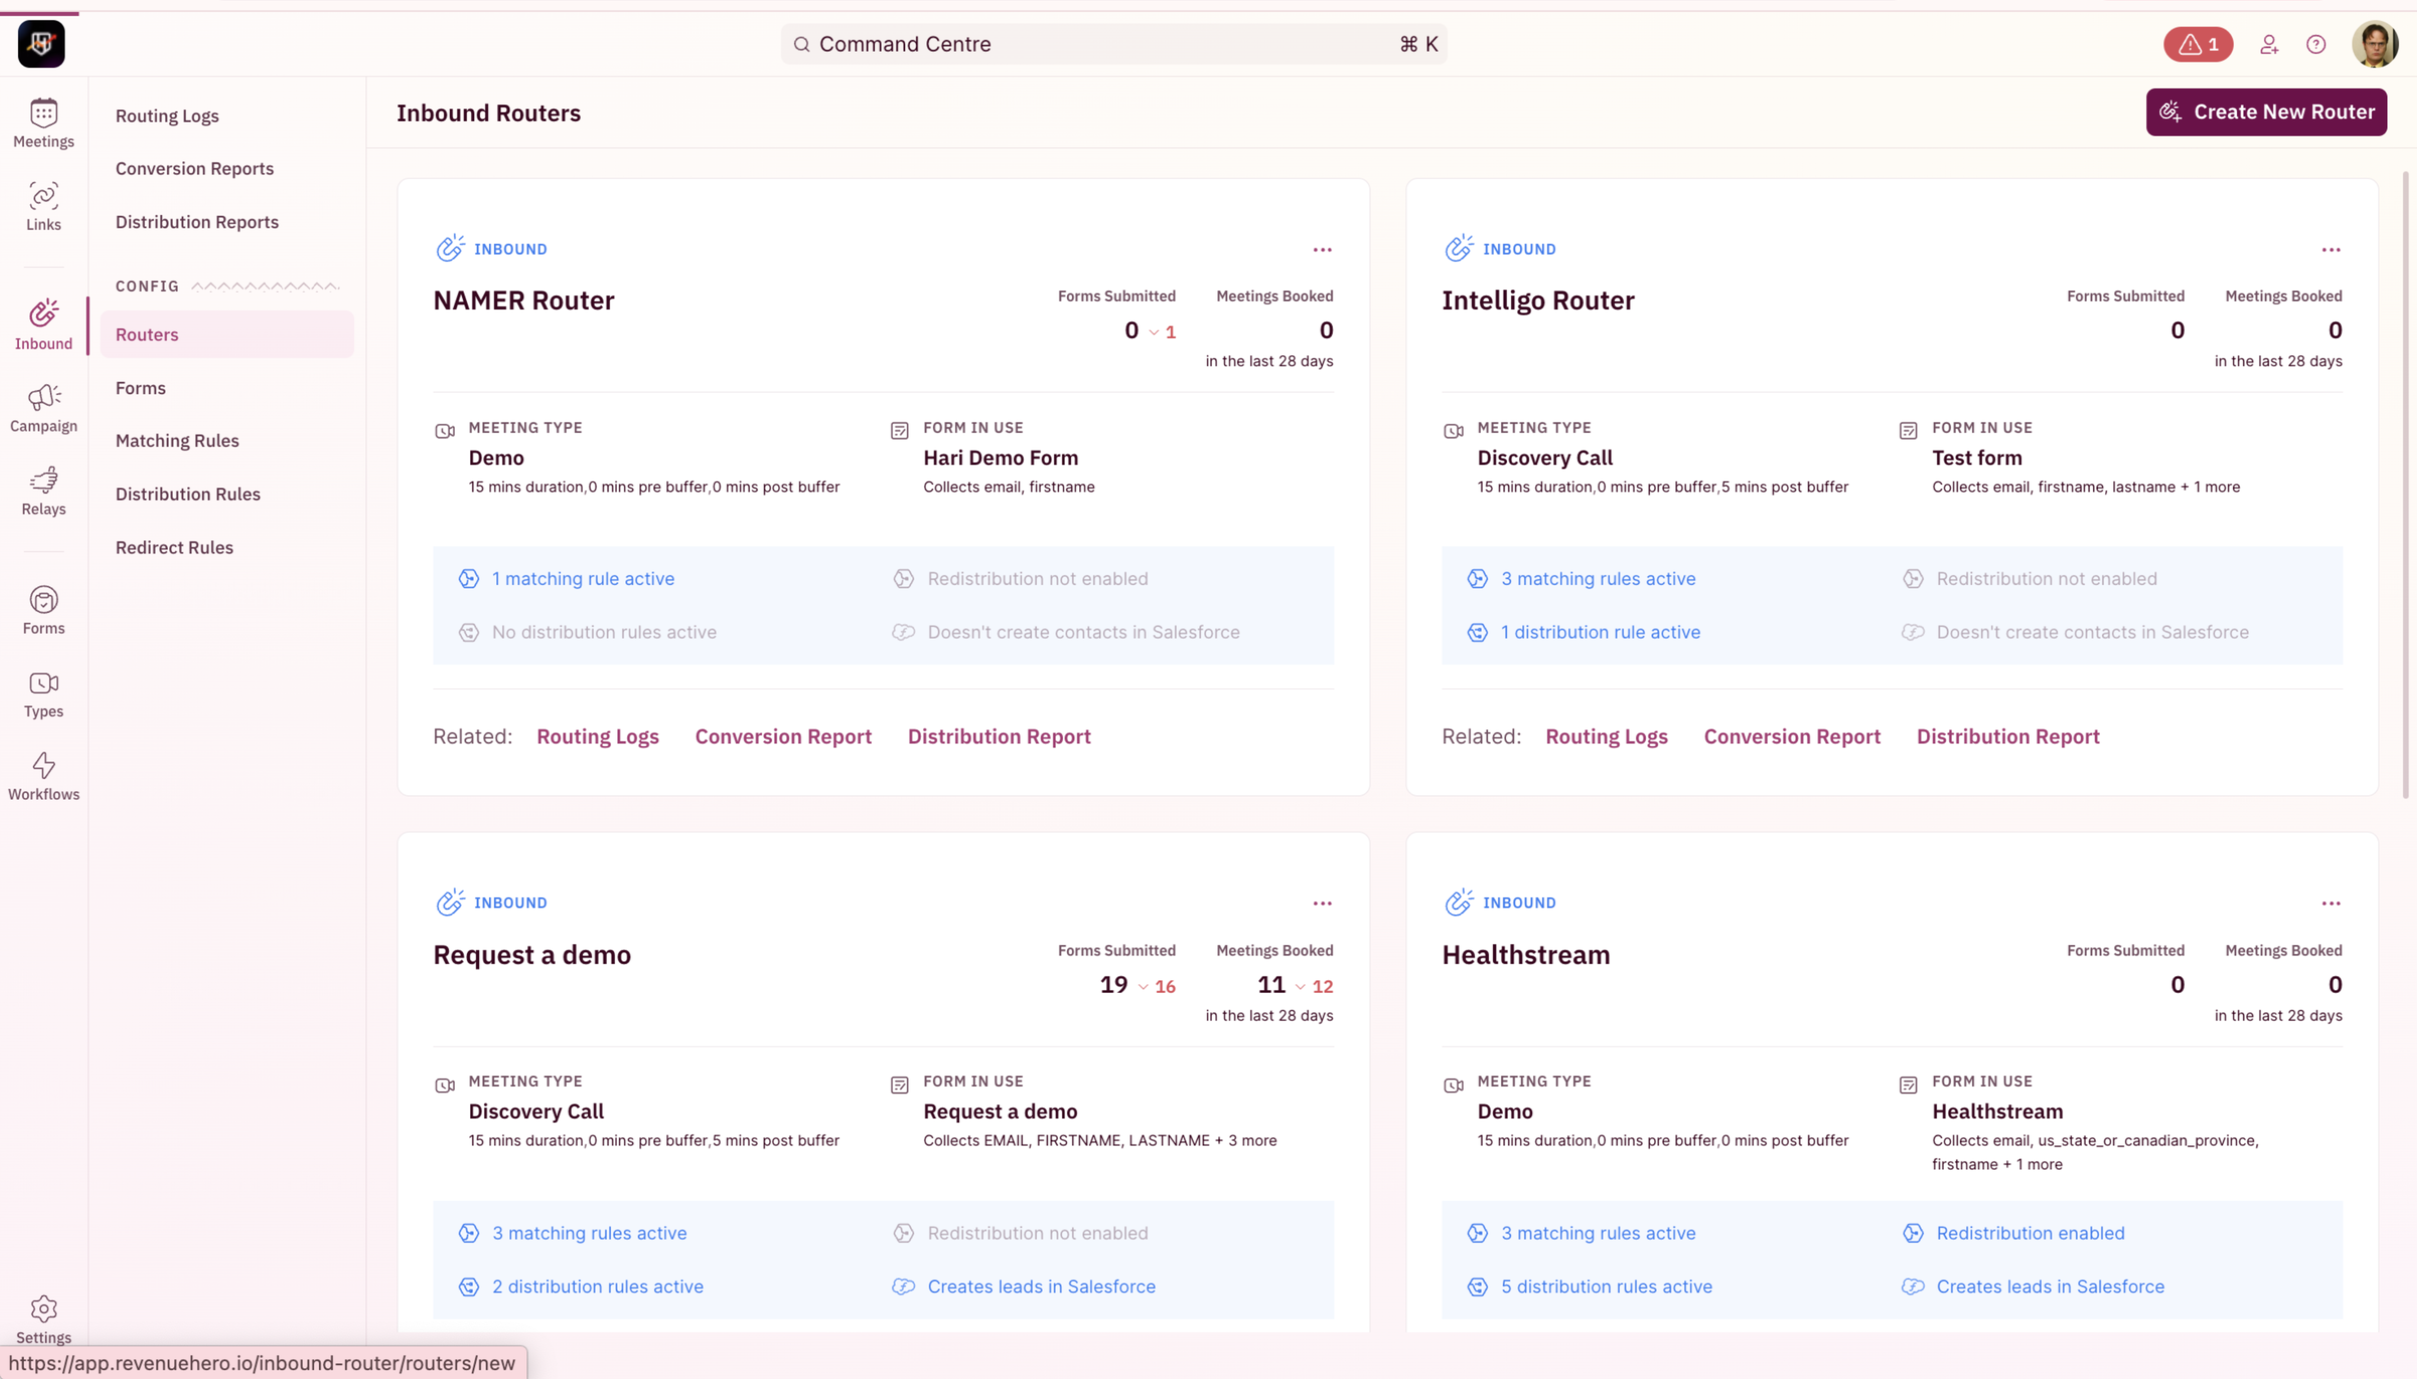Select Distribution Reports menu item
The image size is (2417, 1379).
197,222
